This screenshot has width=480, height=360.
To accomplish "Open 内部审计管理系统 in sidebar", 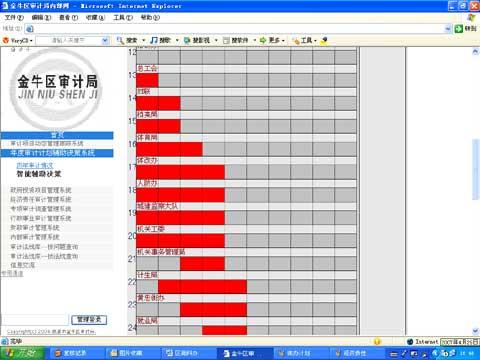I will click(35, 237).
